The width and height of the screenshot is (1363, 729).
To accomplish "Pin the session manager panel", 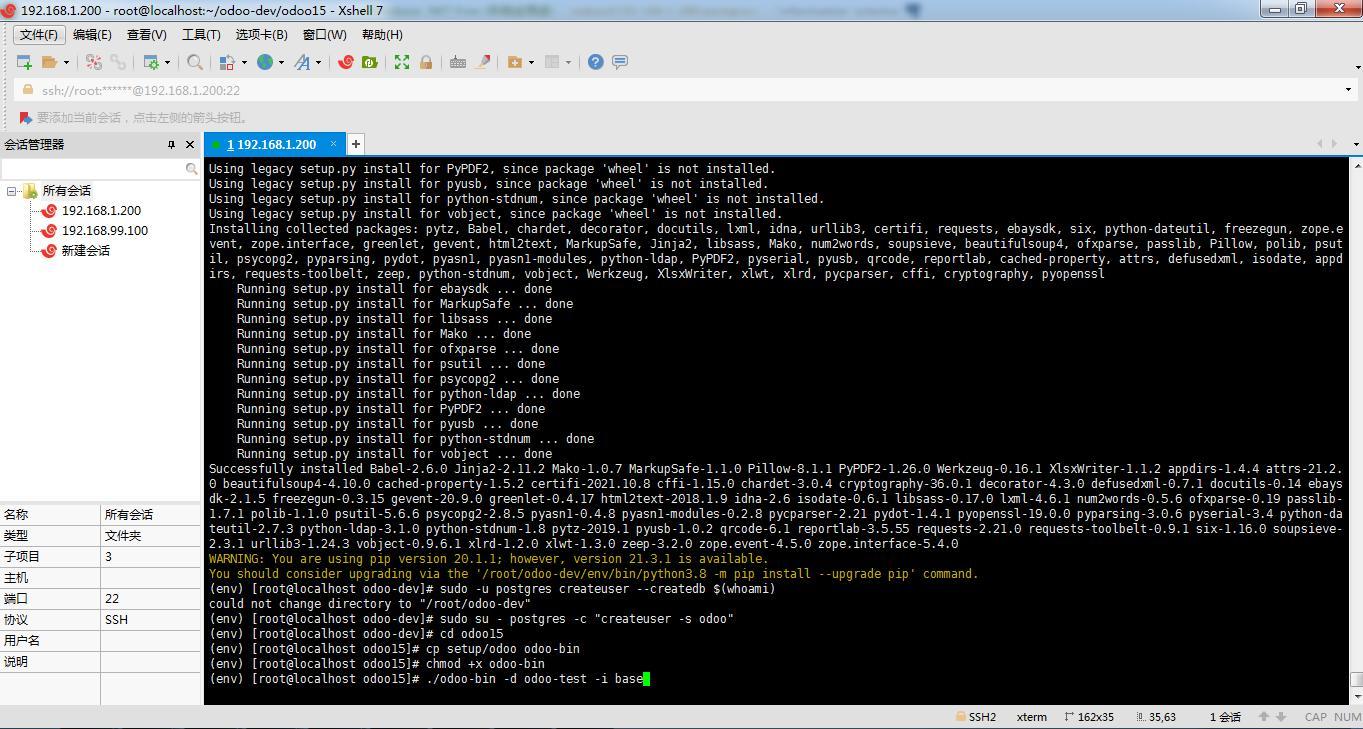I will coord(171,145).
